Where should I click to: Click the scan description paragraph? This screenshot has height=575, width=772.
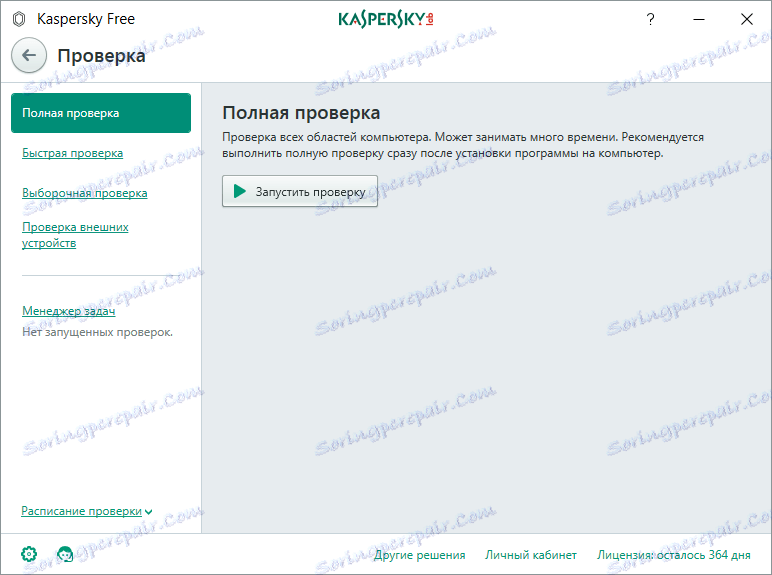[x=463, y=145]
